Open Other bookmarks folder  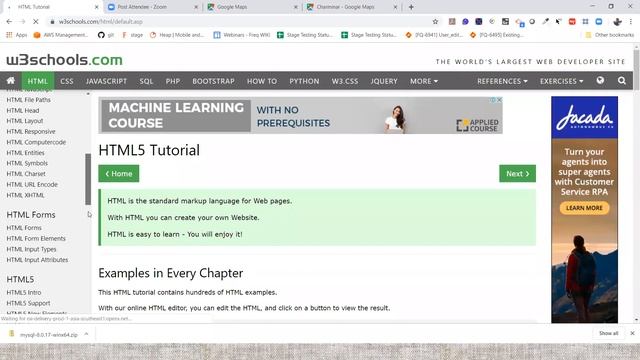click(x=610, y=35)
